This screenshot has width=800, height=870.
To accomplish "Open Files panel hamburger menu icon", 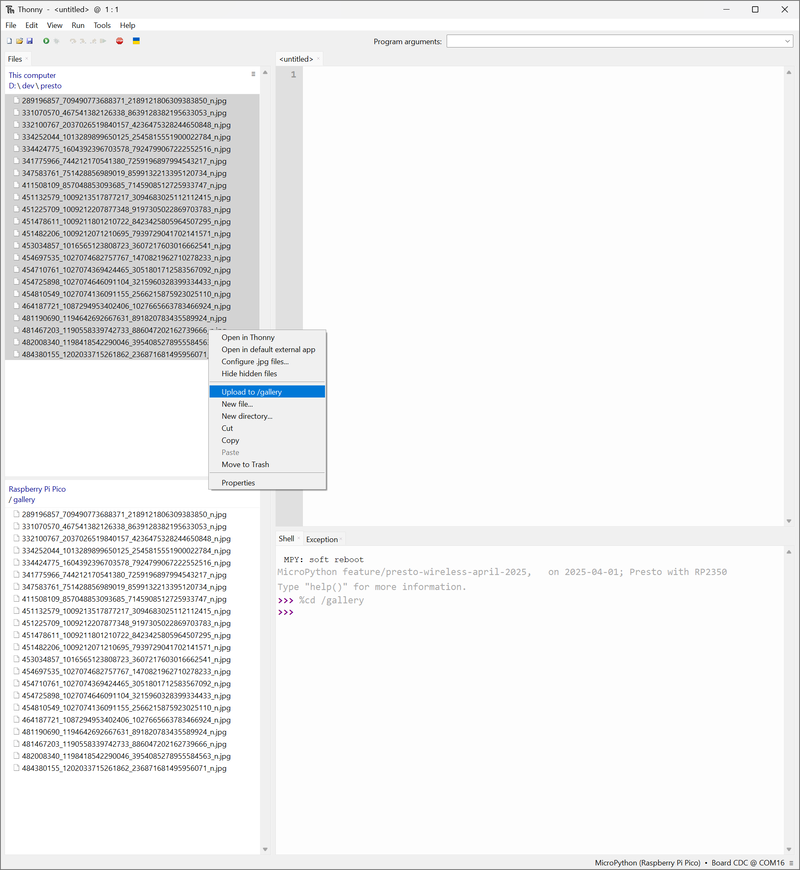I will coord(253,75).
